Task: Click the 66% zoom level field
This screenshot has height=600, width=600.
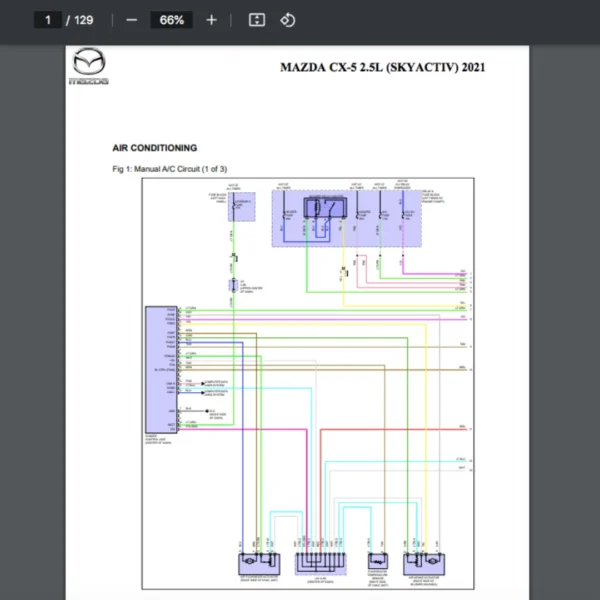Action: [171, 20]
